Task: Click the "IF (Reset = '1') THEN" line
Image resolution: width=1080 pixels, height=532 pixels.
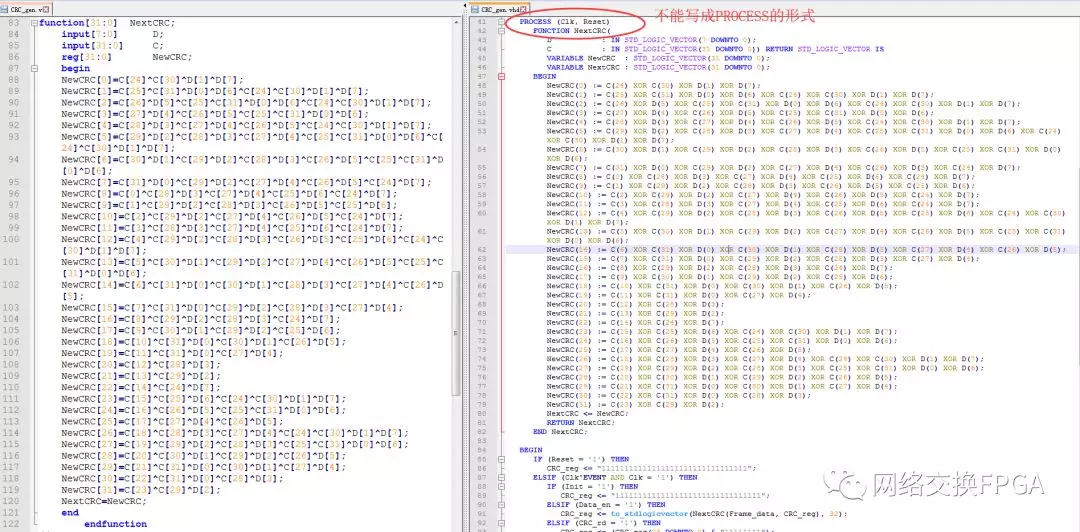Action: (581, 459)
